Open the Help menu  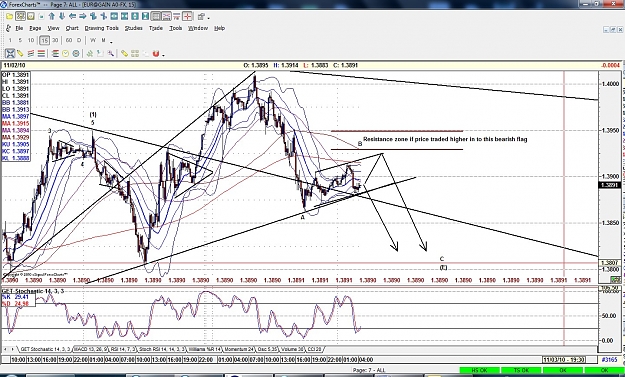(x=220, y=28)
